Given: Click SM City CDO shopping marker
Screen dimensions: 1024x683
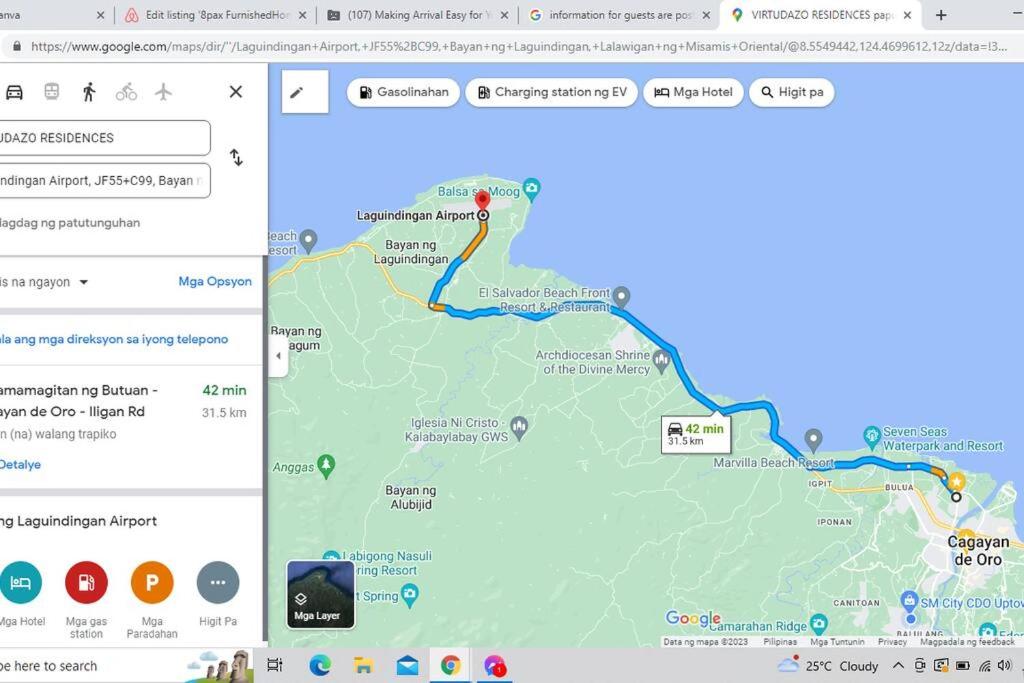Looking at the screenshot, I should [909, 600].
